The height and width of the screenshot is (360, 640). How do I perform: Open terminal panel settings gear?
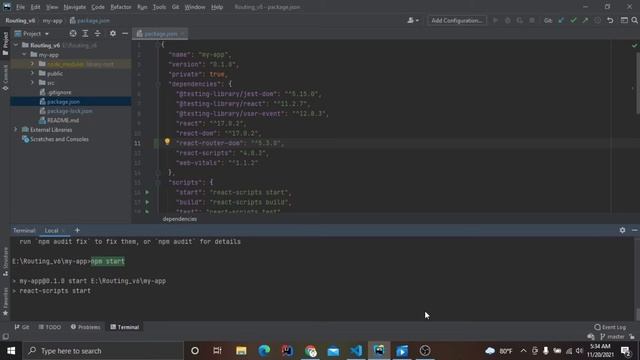click(x=622, y=230)
